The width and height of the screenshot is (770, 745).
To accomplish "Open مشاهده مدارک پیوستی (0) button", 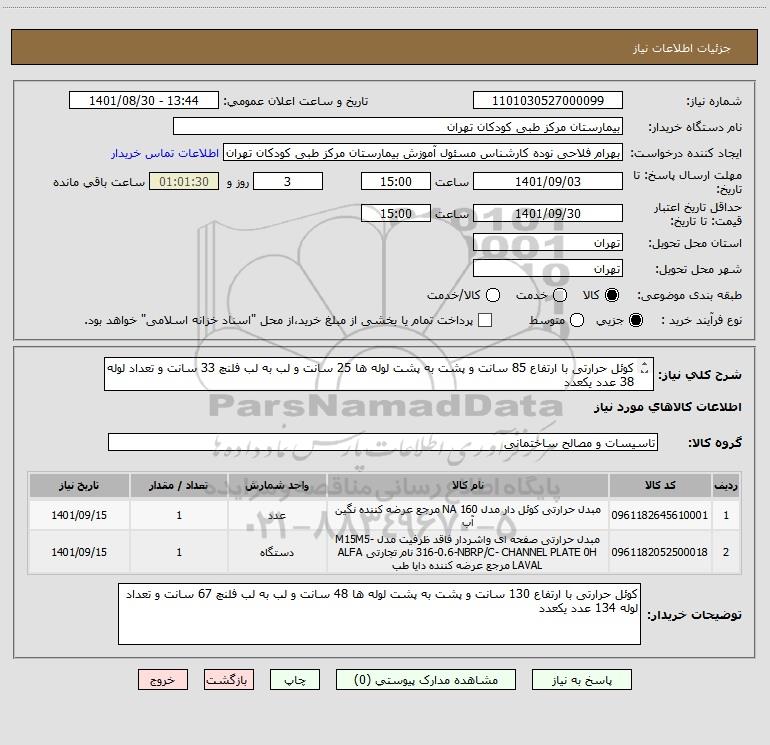I will [426, 680].
